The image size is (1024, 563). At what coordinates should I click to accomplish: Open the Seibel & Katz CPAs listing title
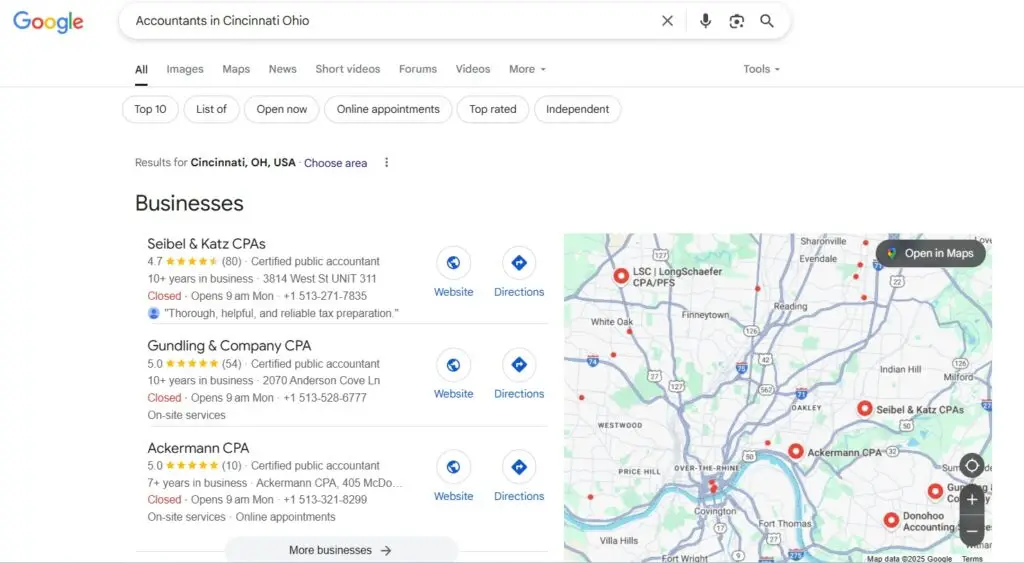(x=206, y=244)
